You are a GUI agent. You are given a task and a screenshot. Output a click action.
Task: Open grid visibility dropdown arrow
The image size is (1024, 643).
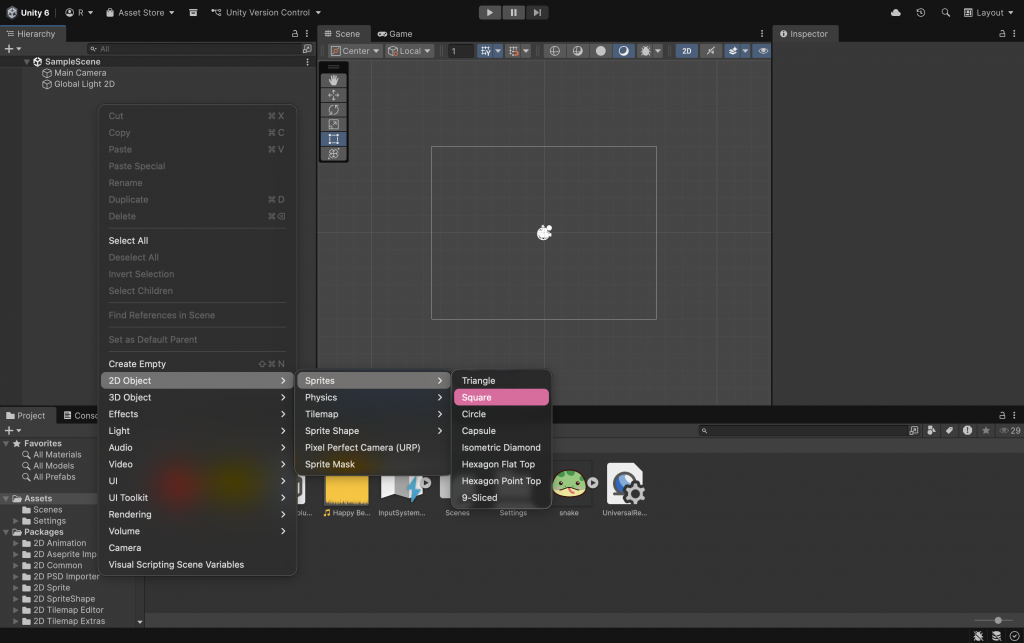pyautogui.click(x=498, y=51)
